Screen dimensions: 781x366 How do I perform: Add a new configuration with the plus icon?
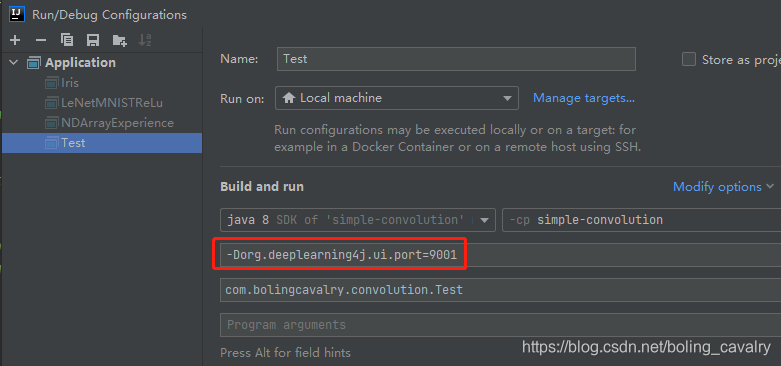(x=15, y=40)
